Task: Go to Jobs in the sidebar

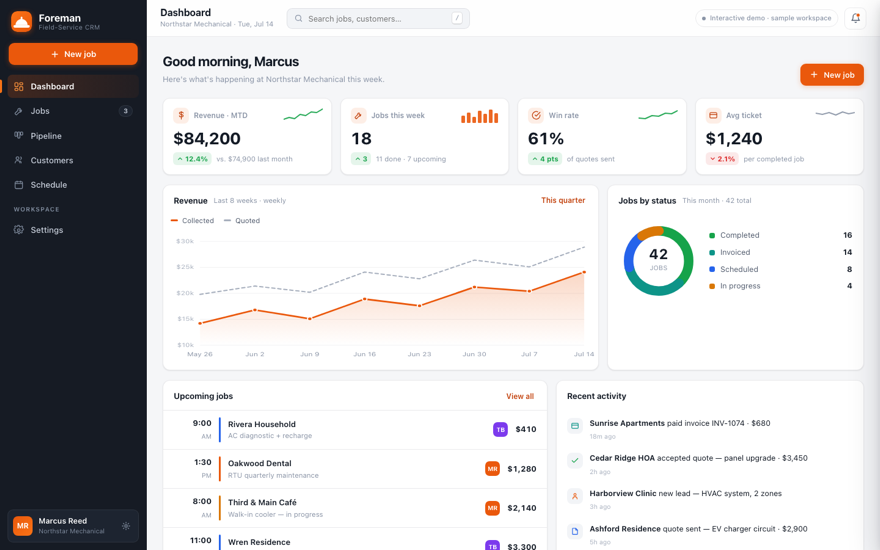Action: pos(73,111)
